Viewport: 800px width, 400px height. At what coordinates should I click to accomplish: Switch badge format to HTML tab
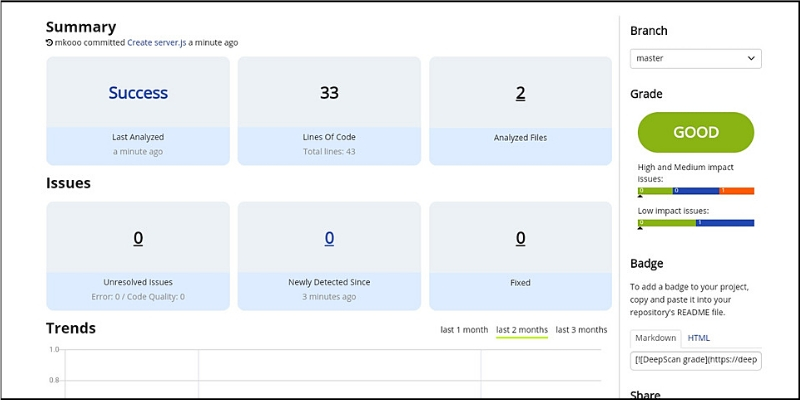(x=698, y=338)
